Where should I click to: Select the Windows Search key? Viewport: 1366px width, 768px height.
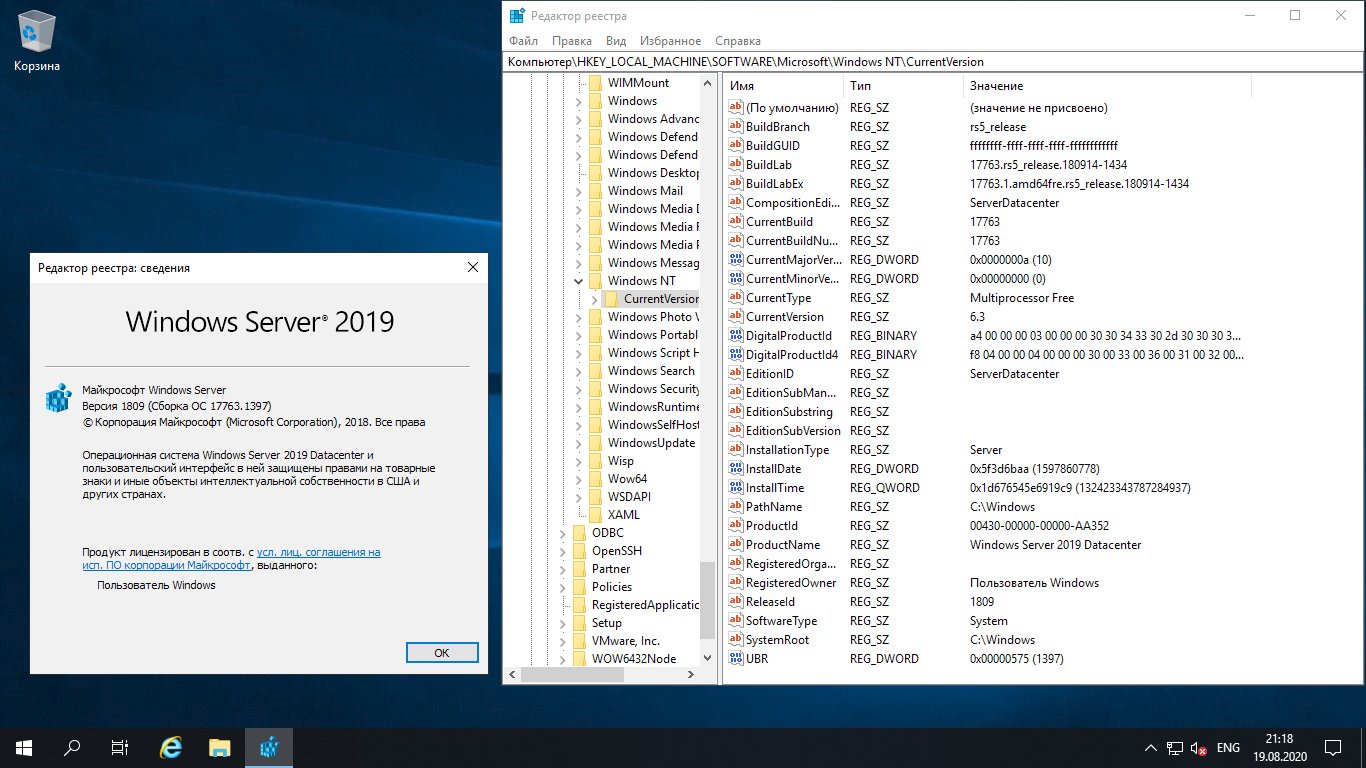pos(651,371)
